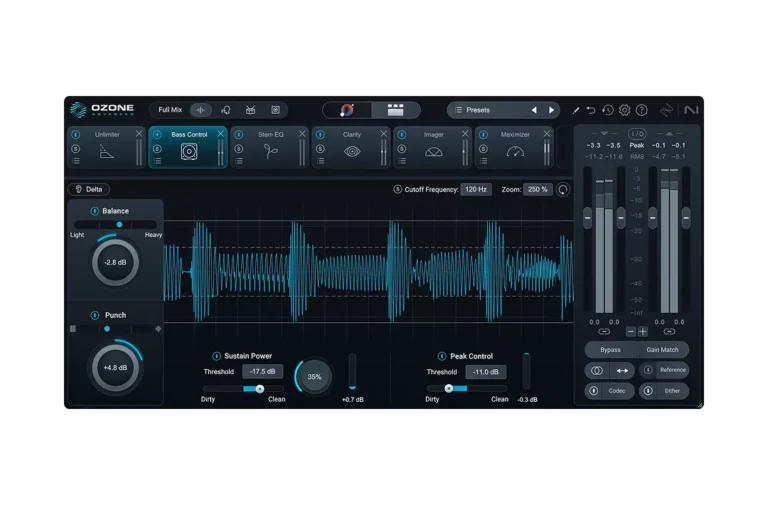Link the output gain faders
Image resolution: width=768 pixels, height=505 pixels.
coord(669,332)
